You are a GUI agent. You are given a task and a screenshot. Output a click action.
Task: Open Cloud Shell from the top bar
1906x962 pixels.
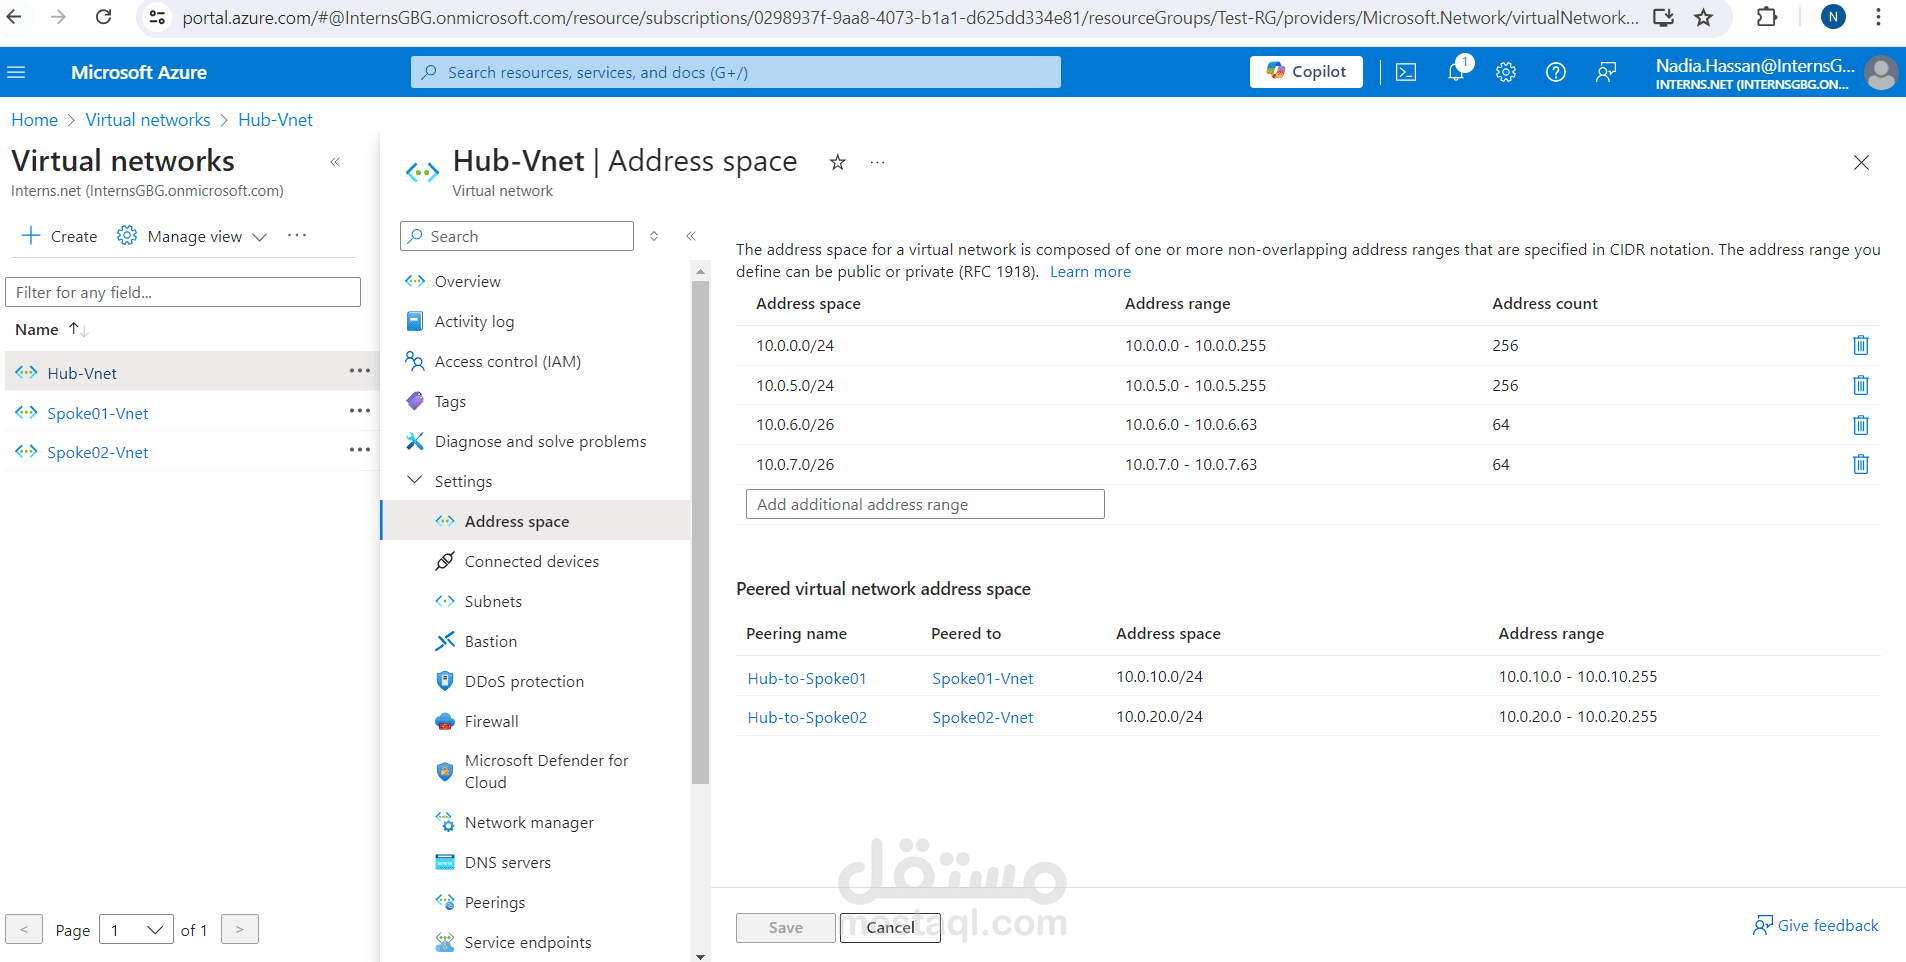pyautogui.click(x=1406, y=72)
